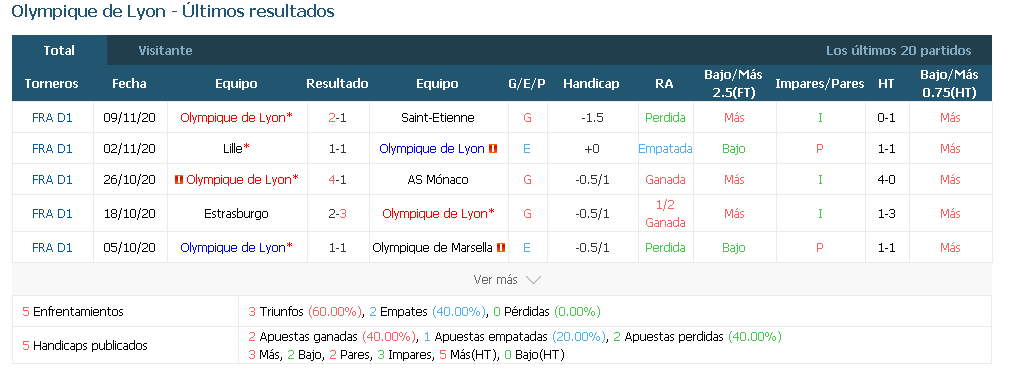Open the Los últimos 20 partidos selector

(899, 50)
